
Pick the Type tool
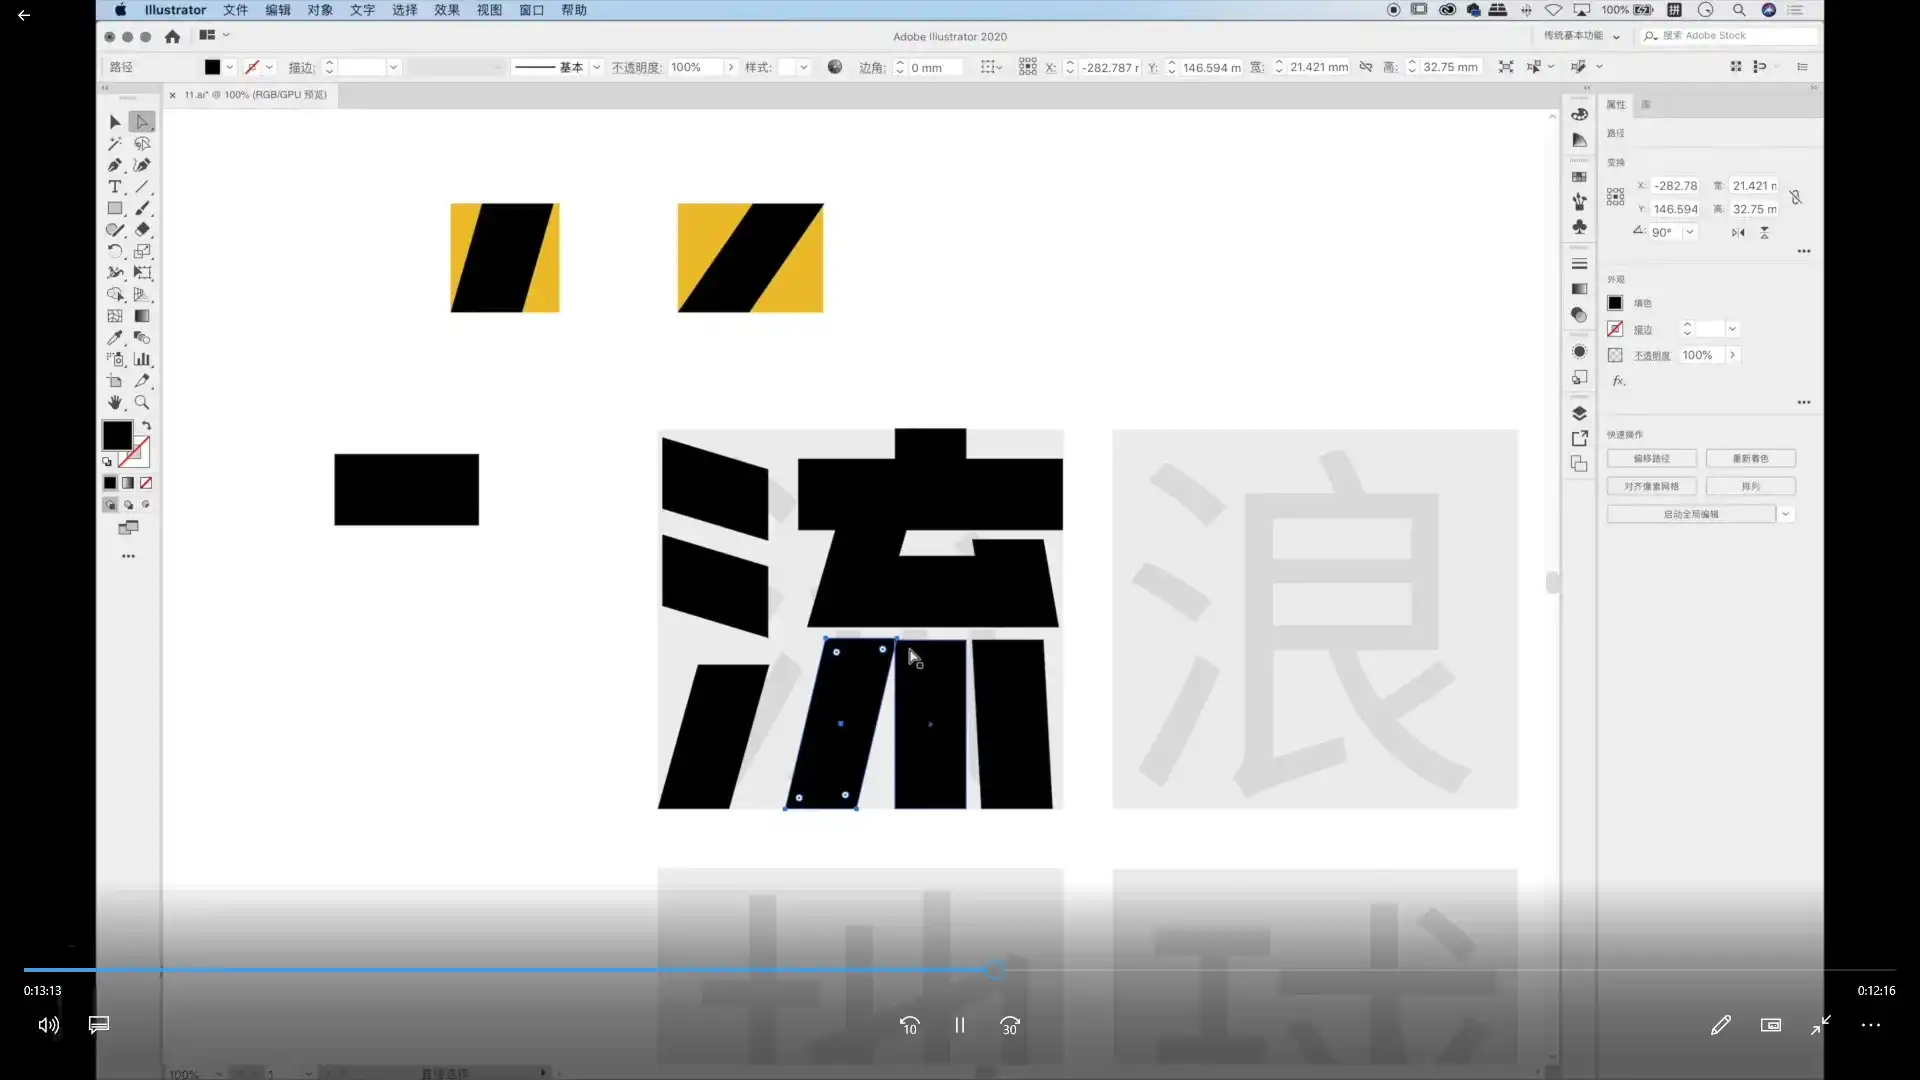(113, 187)
